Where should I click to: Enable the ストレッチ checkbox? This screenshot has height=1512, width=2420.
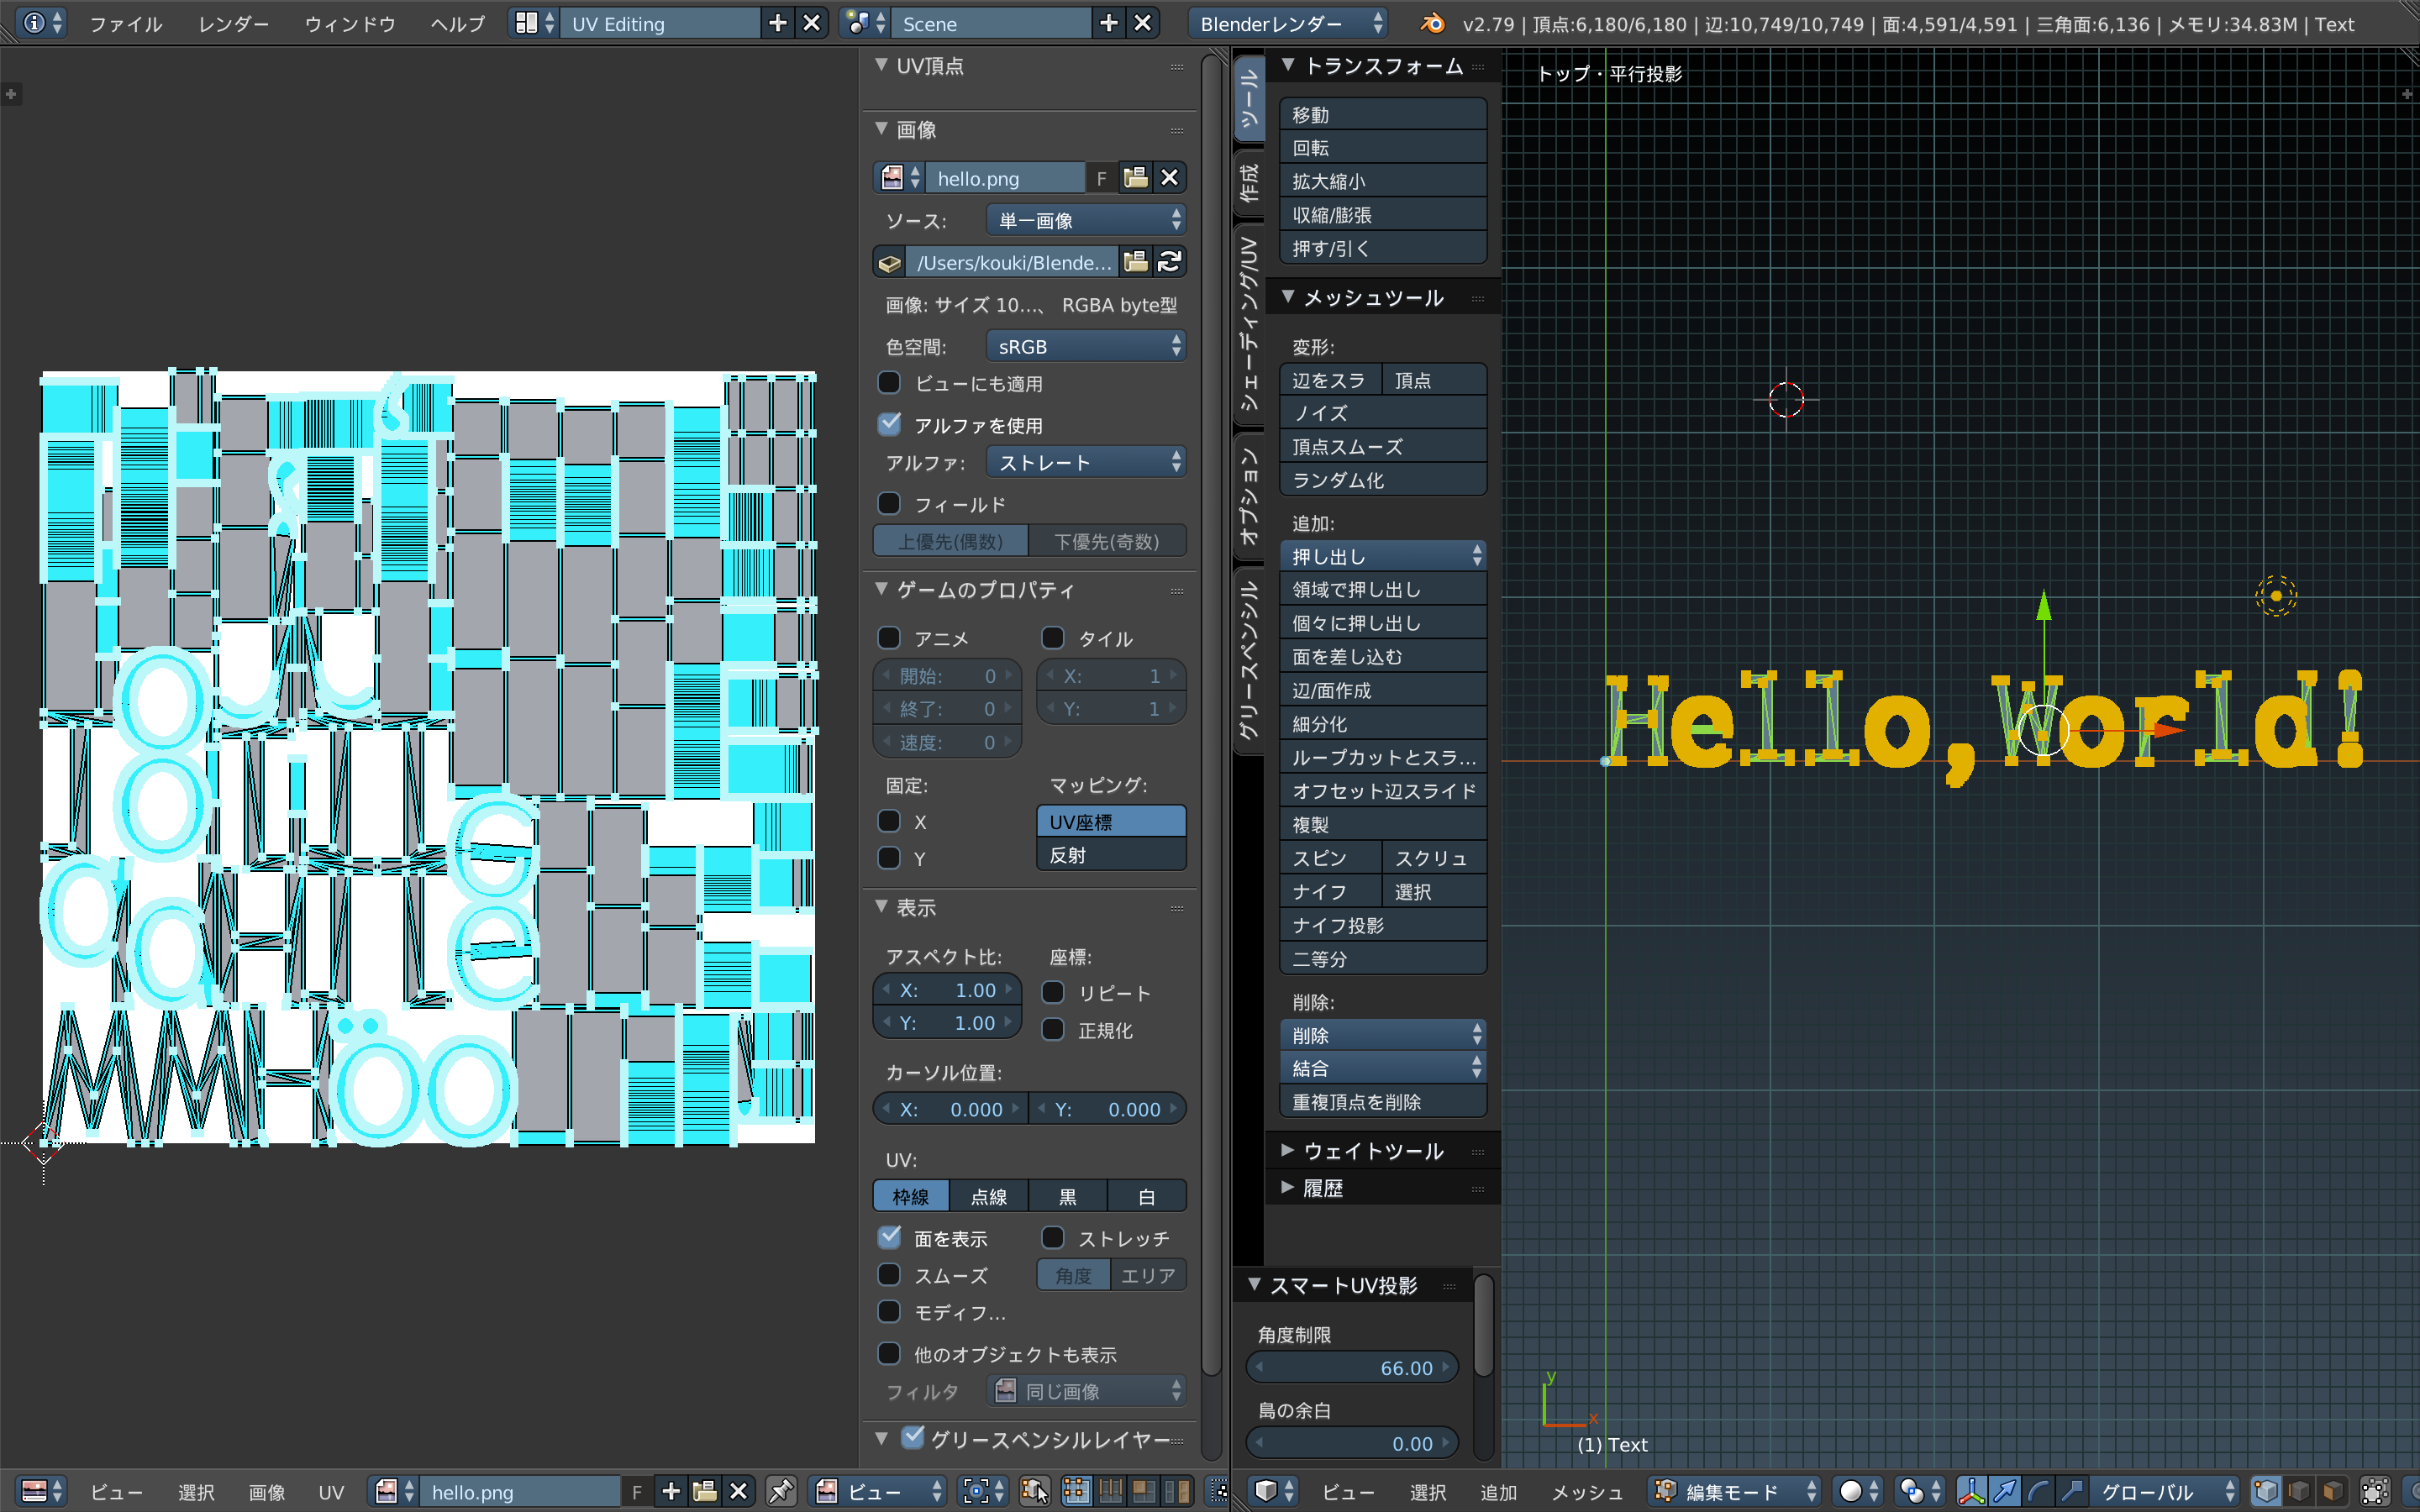(x=1053, y=1238)
